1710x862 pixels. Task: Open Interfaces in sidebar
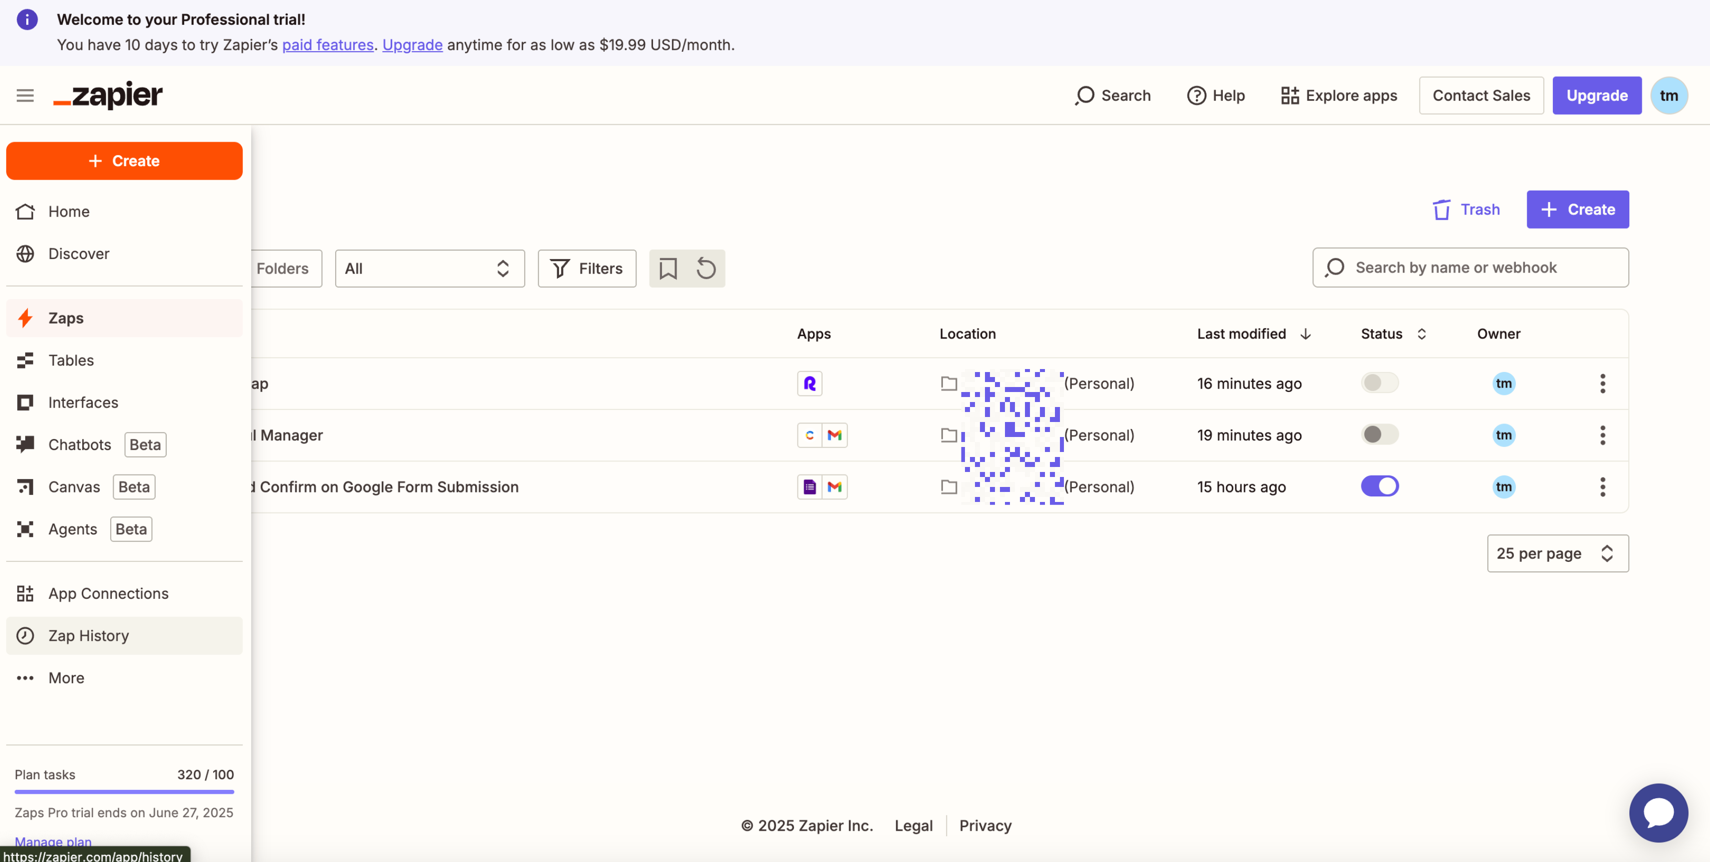124,402
